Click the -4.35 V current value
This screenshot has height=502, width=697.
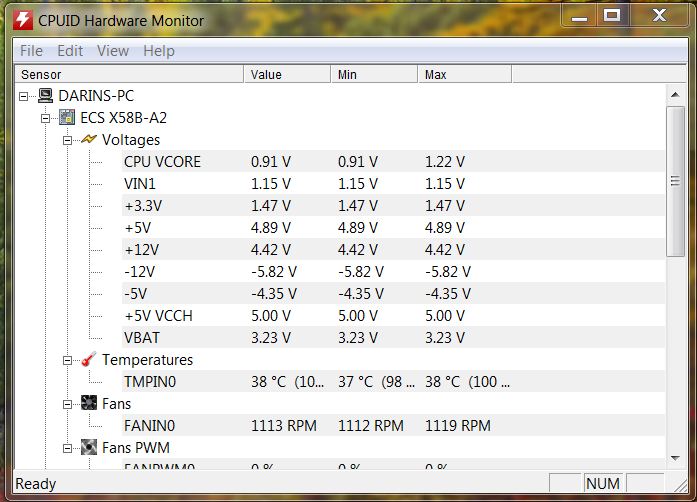[x=274, y=293]
